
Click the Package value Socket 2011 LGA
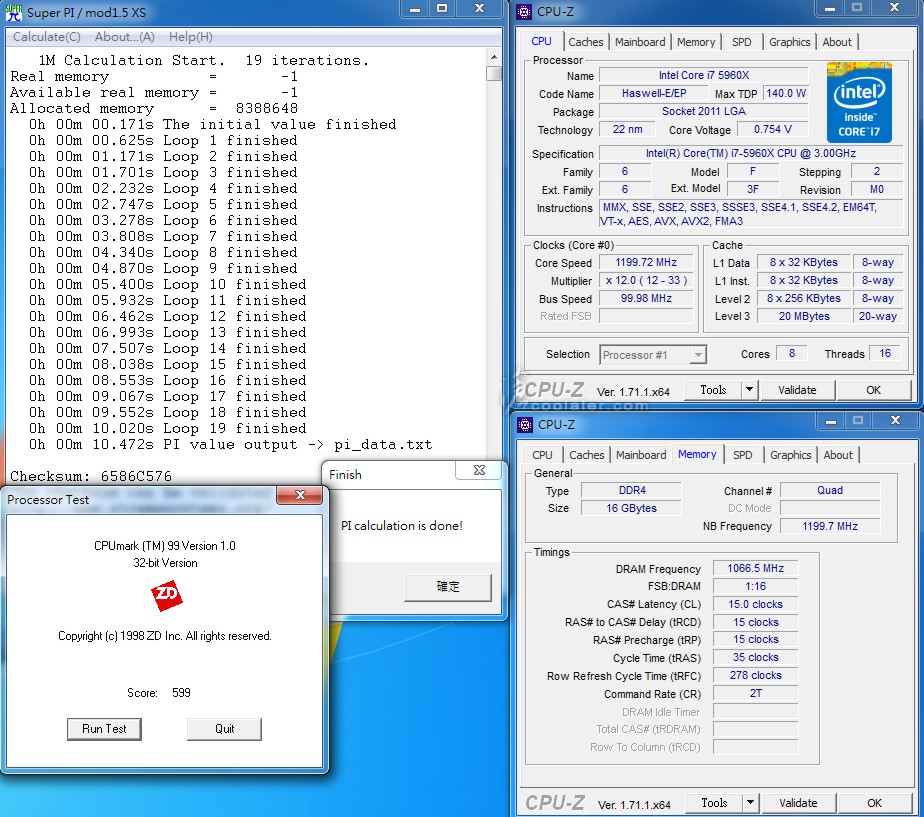pyautogui.click(x=704, y=111)
